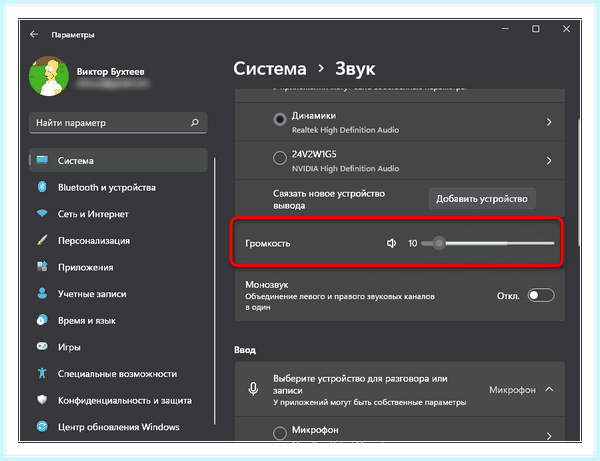Select the 24V2W1G5 output radio button
Viewport: 600px width, 461px height.
click(x=280, y=158)
